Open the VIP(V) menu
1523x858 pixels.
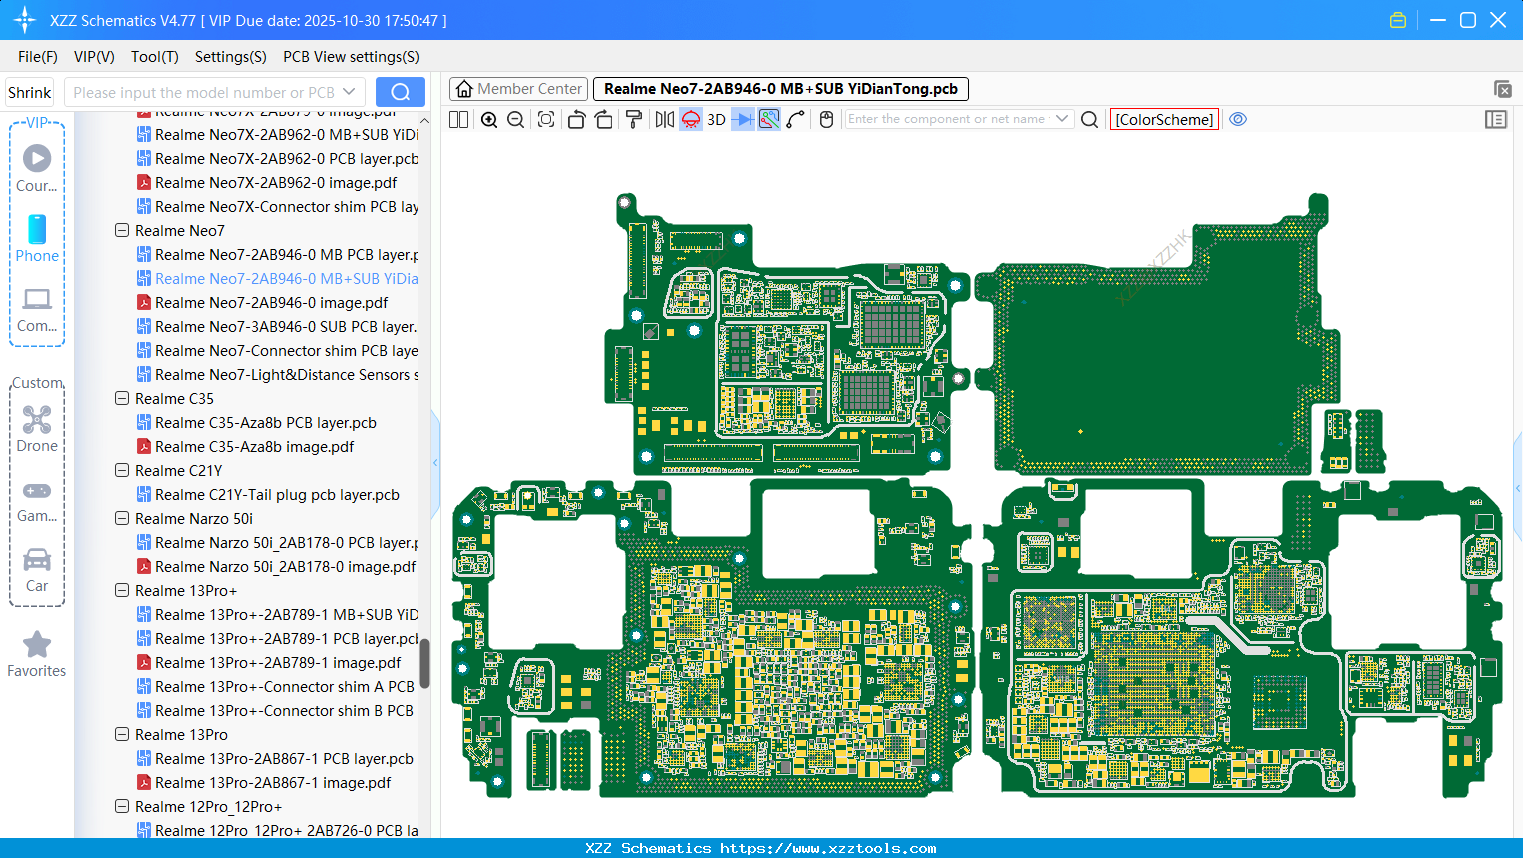tap(94, 57)
